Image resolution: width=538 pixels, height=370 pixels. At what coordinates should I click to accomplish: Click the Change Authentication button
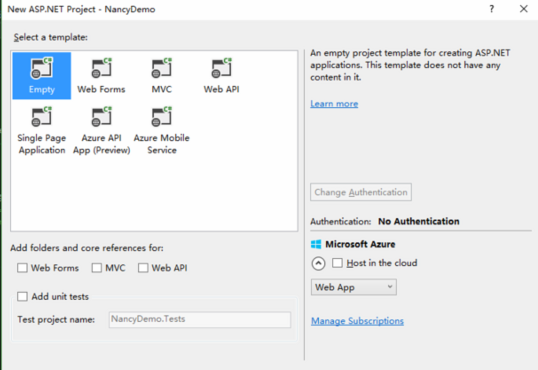(361, 192)
